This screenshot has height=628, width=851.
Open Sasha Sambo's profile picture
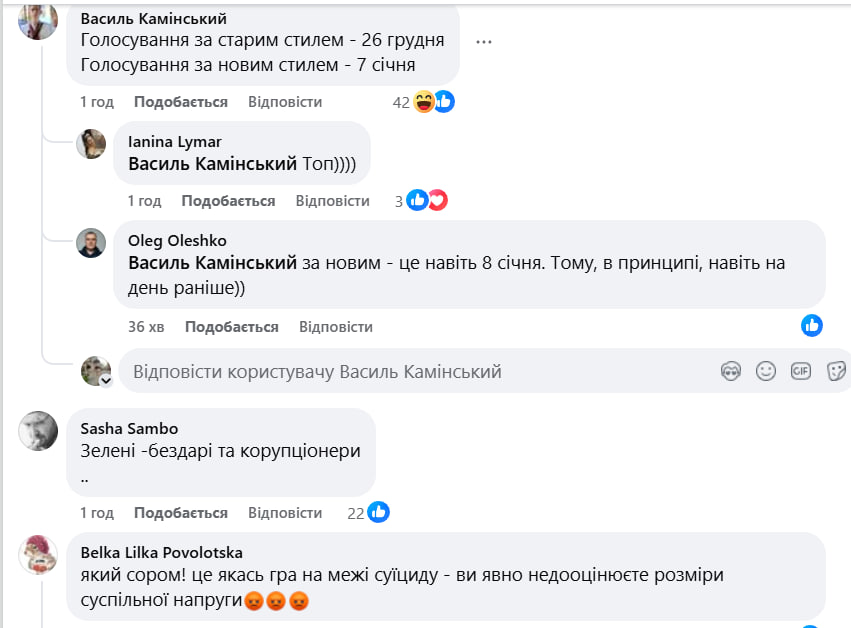(x=39, y=431)
